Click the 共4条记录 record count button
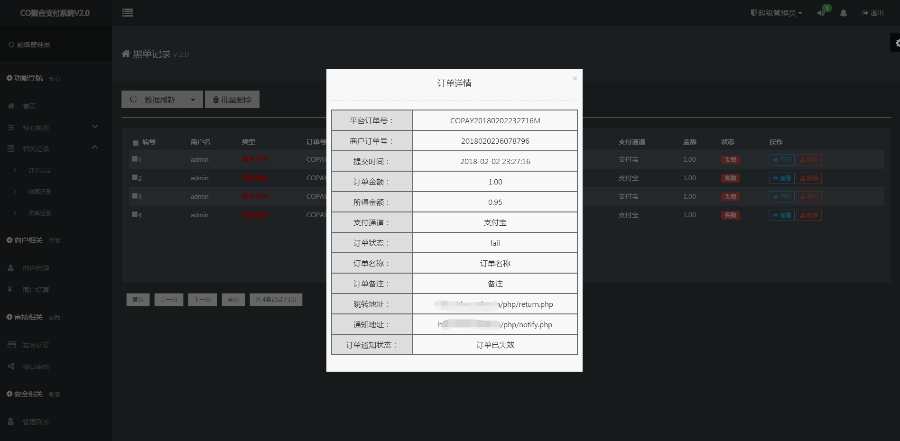 pos(276,300)
